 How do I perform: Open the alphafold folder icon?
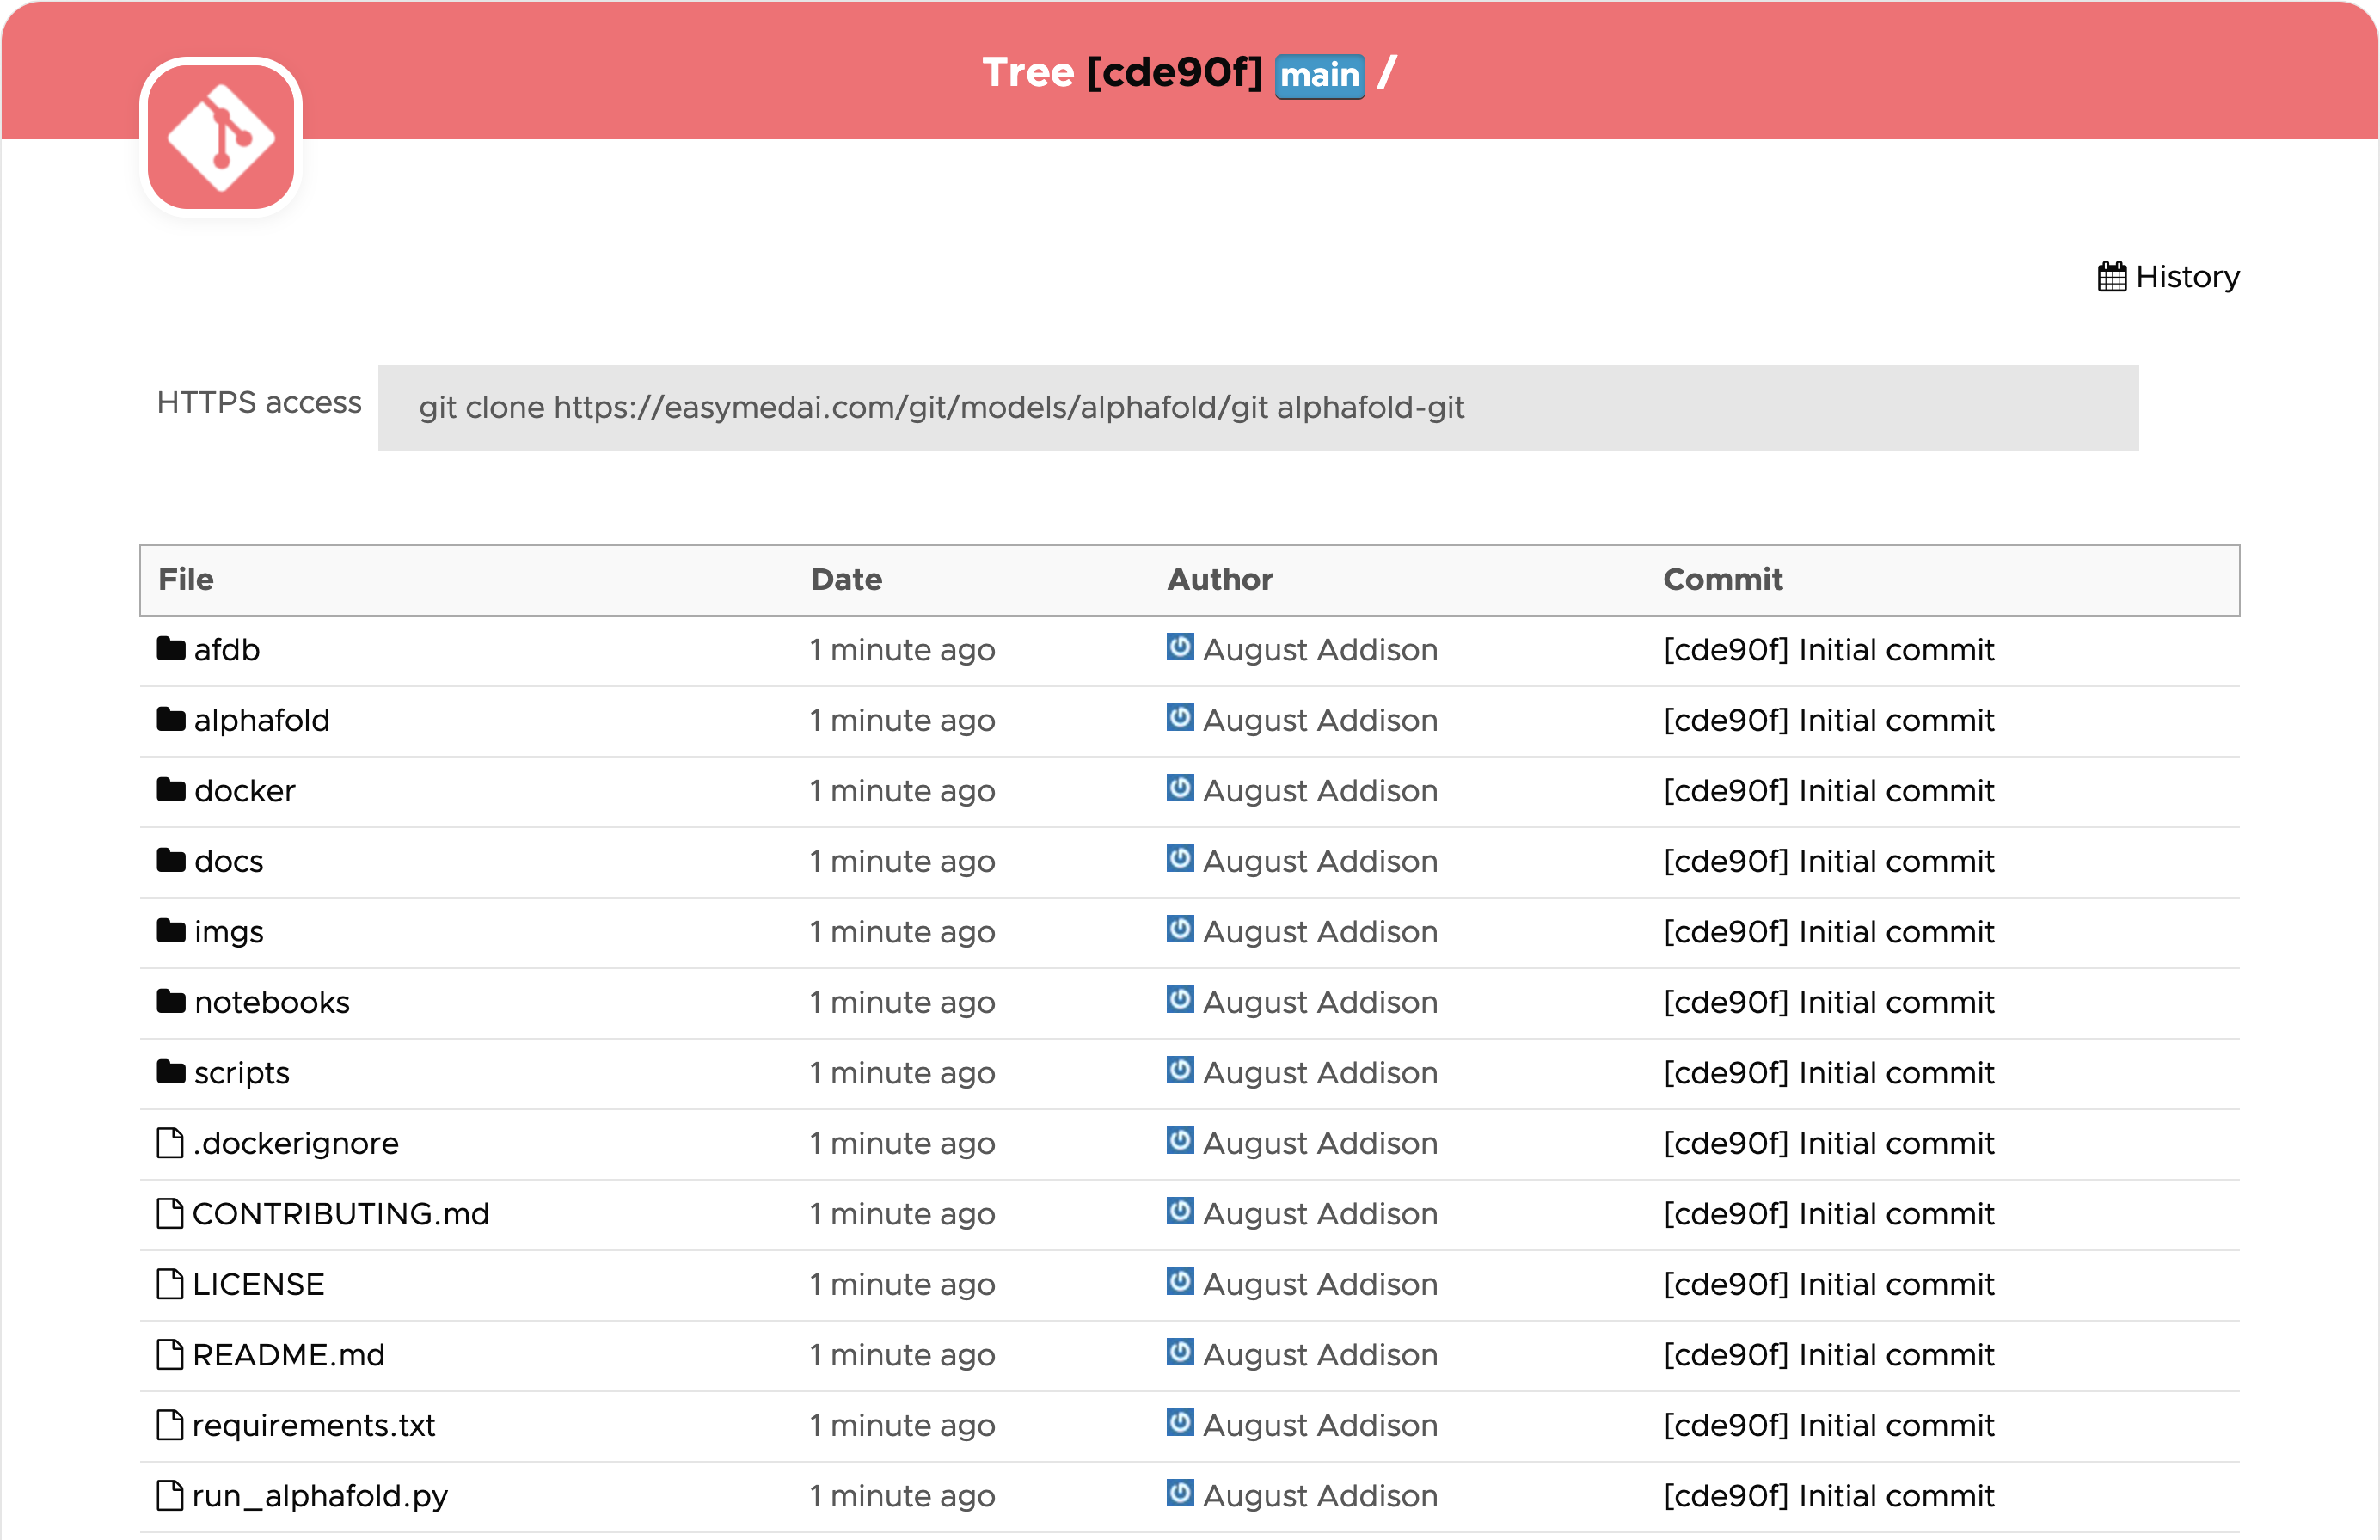tap(171, 719)
